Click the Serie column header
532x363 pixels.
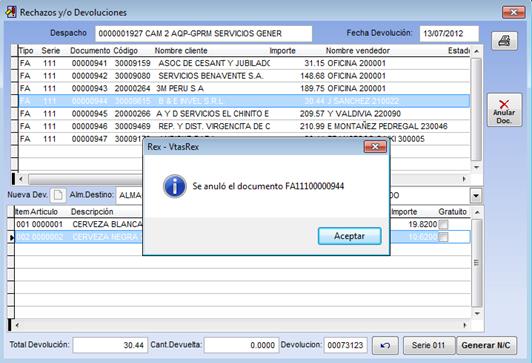click(51, 51)
